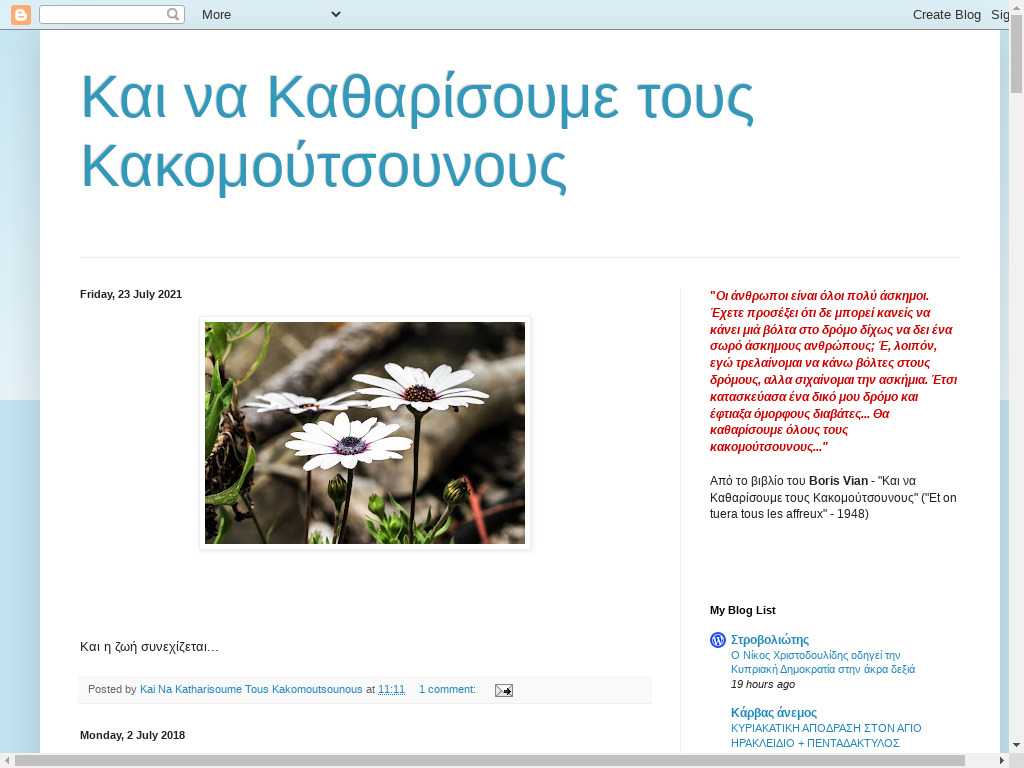
Task: Visit the Στροβολιώτης blog link
Action: click(x=769, y=640)
